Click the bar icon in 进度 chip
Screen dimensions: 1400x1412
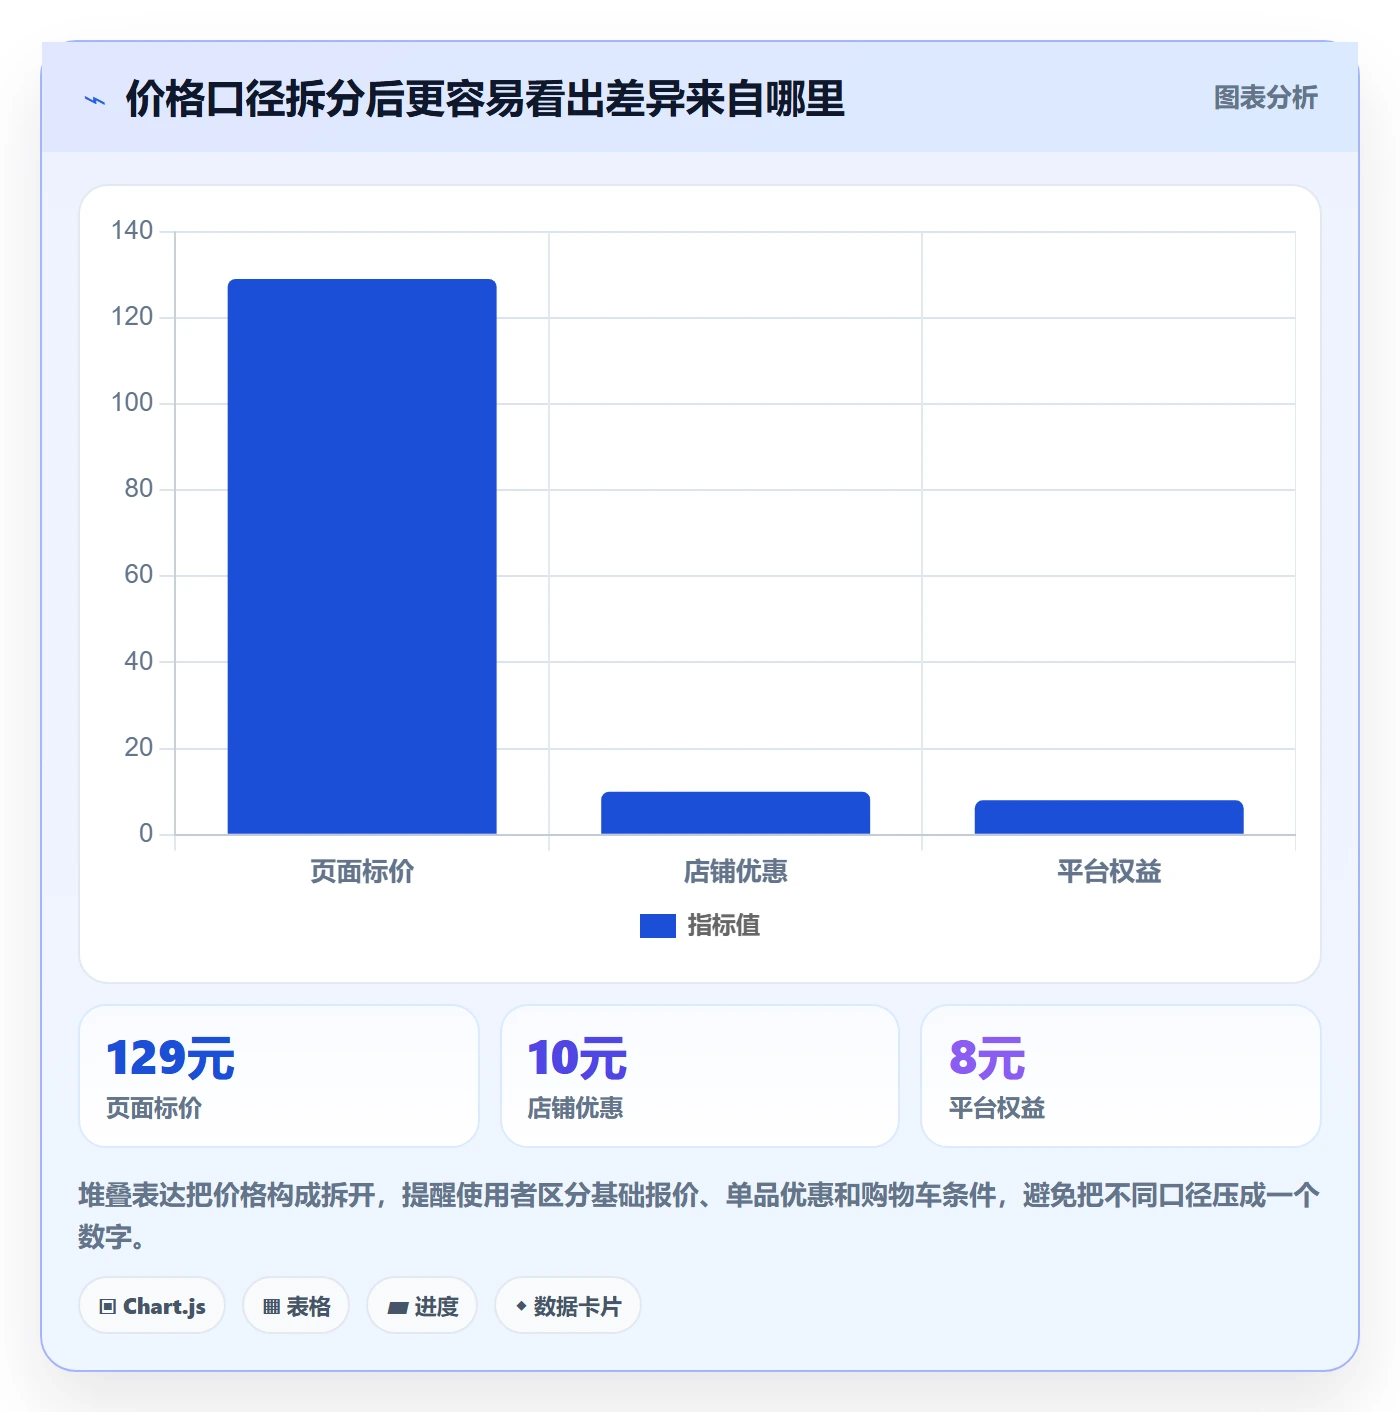pos(397,1308)
